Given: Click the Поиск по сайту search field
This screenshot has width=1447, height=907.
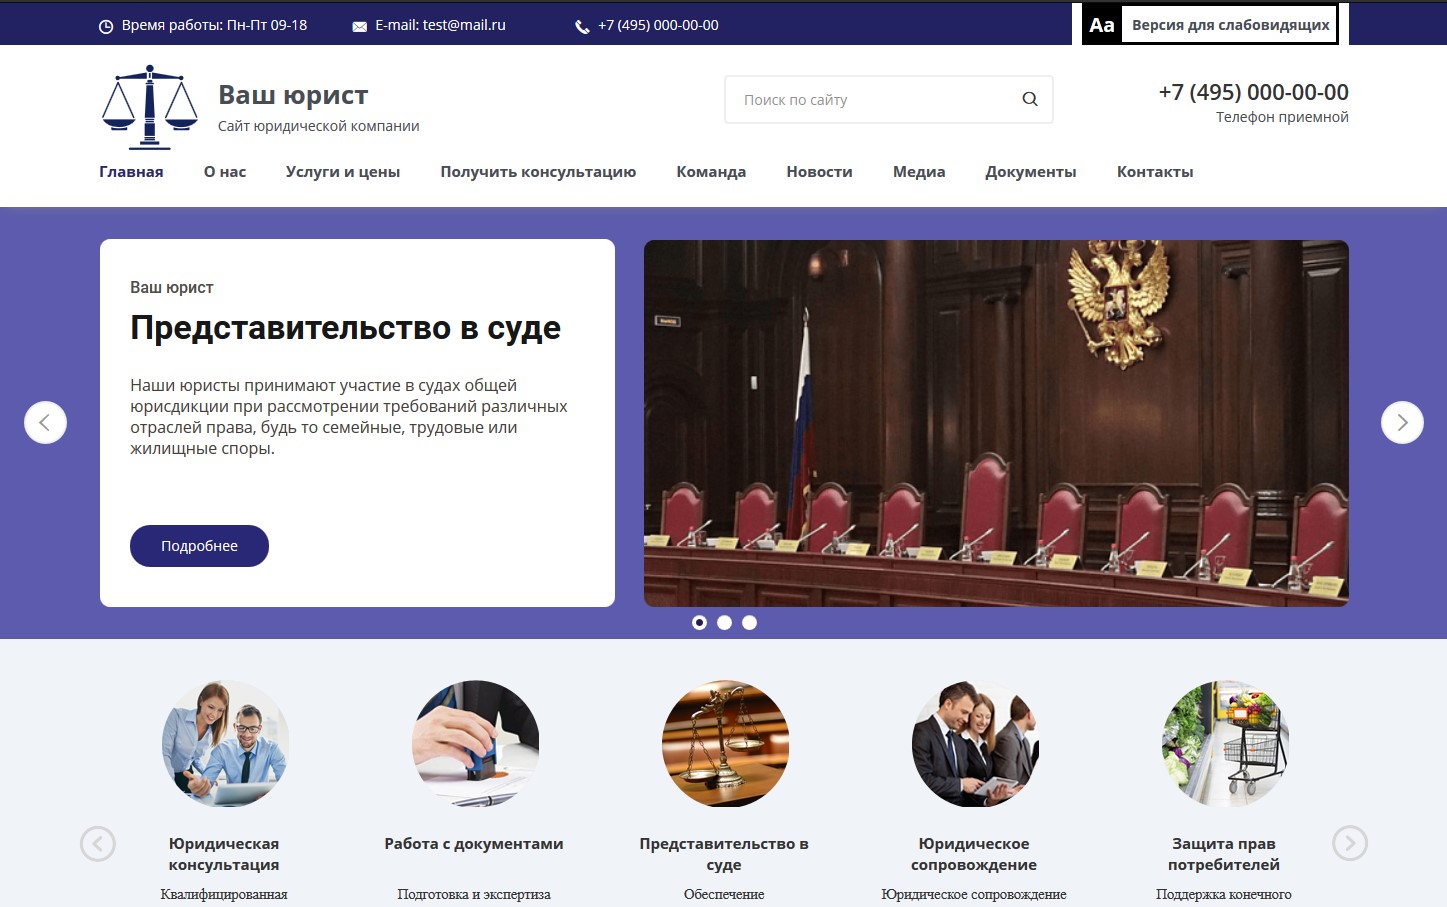Looking at the screenshot, I should pos(870,100).
